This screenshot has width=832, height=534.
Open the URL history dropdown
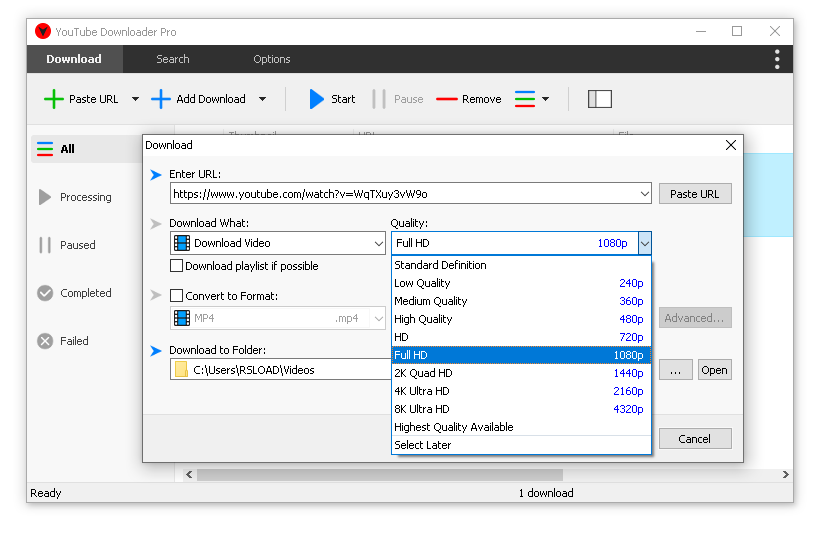(645, 194)
